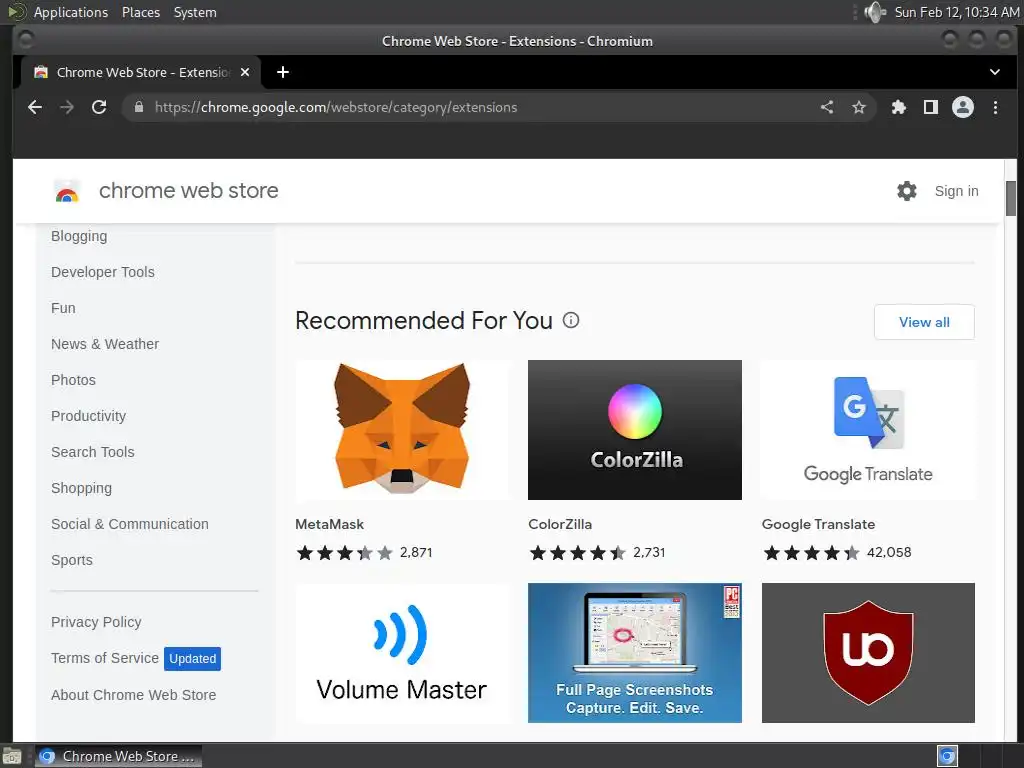The image size is (1024, 768).
Task: Click the page vertical scrollbar thumb
Action: 1011,199
